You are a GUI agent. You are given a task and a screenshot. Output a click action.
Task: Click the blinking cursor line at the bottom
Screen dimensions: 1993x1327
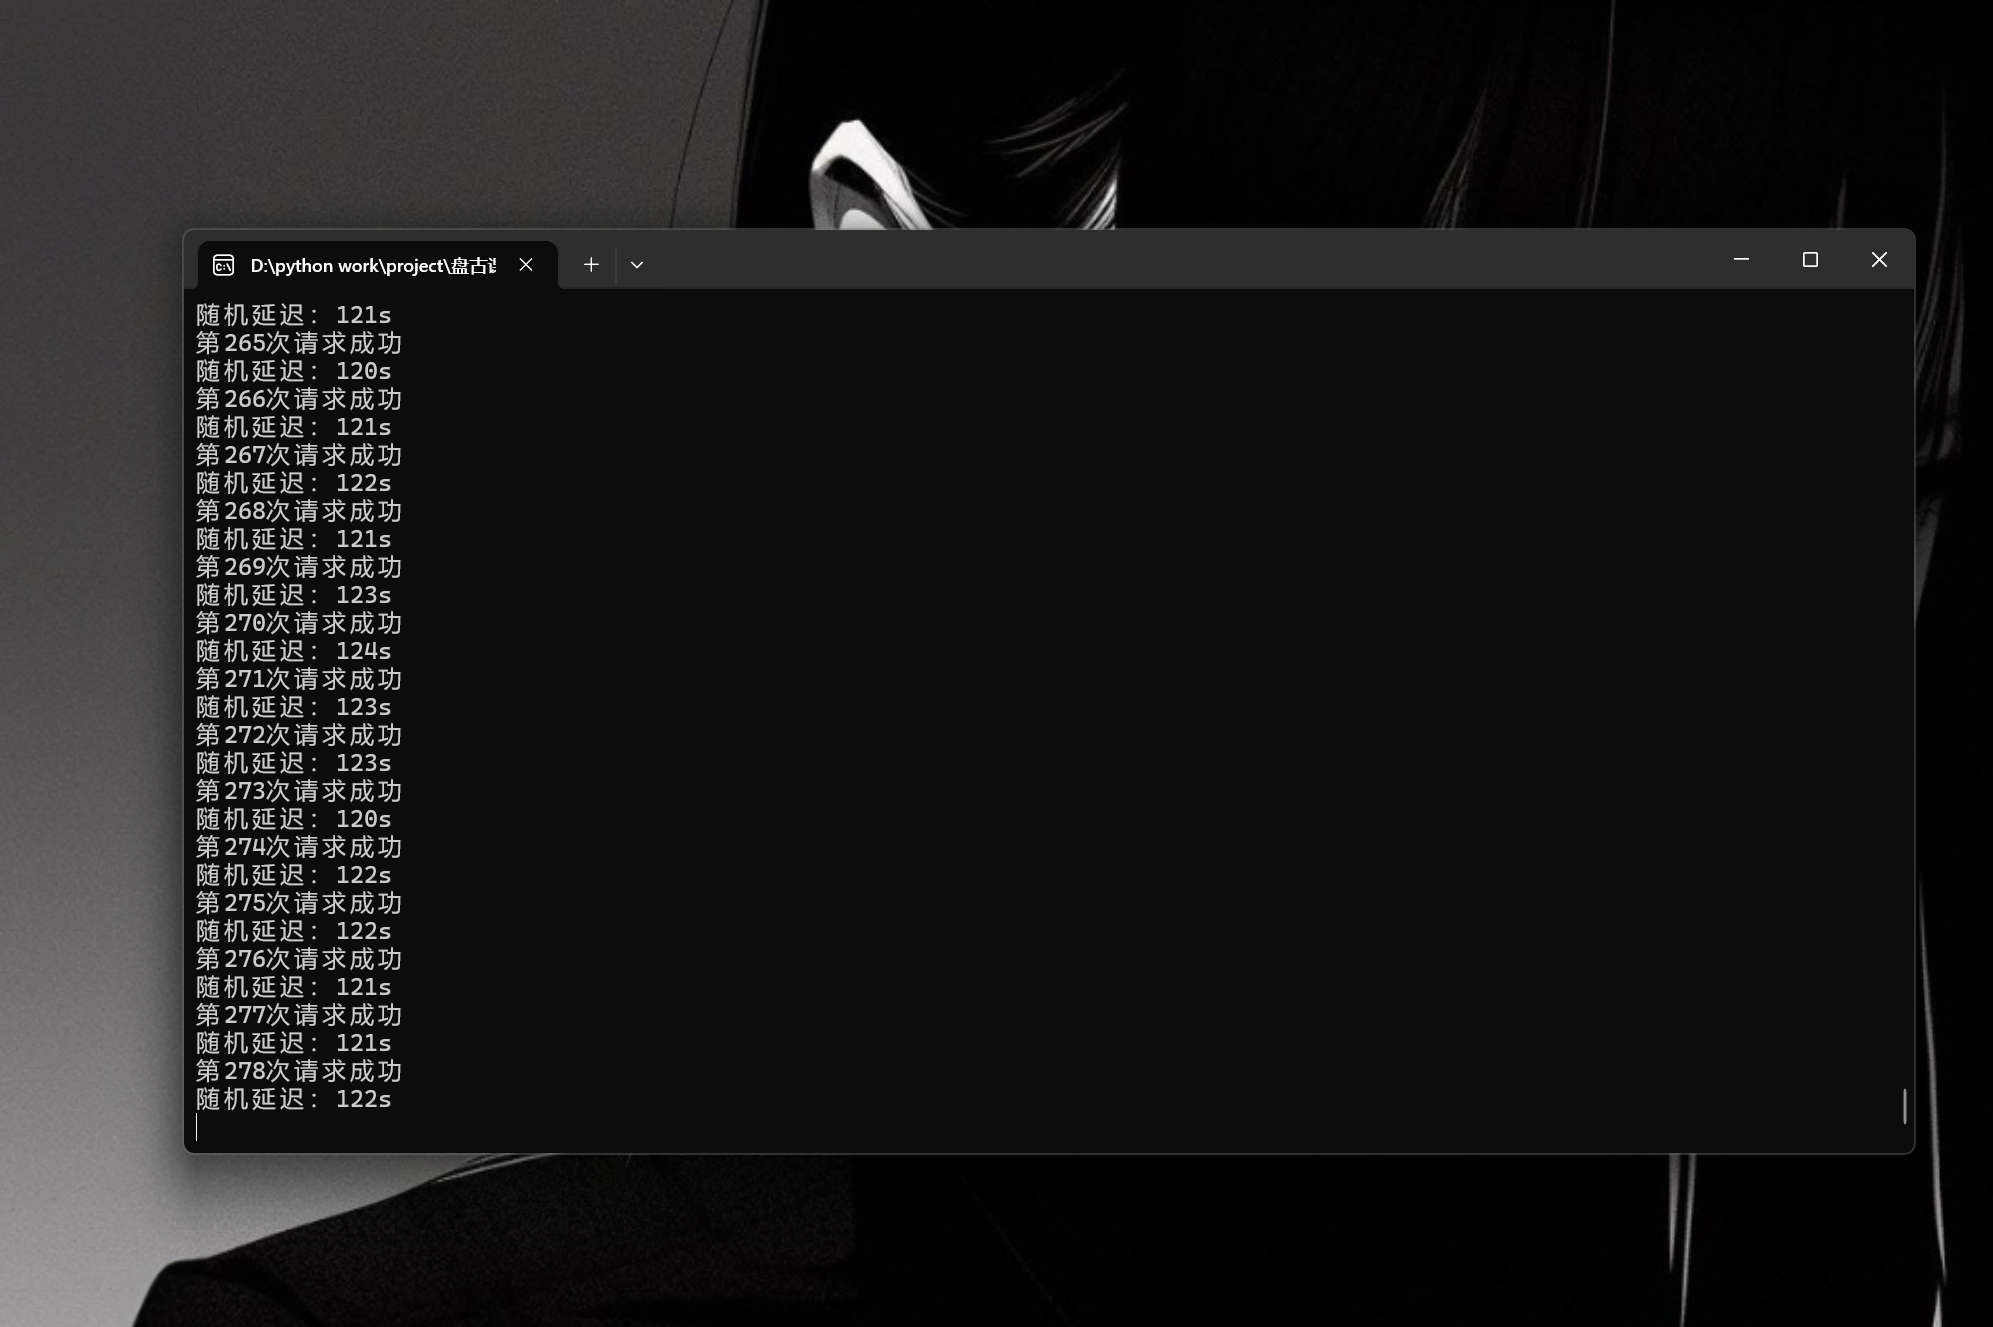[x=198, y=1128]
